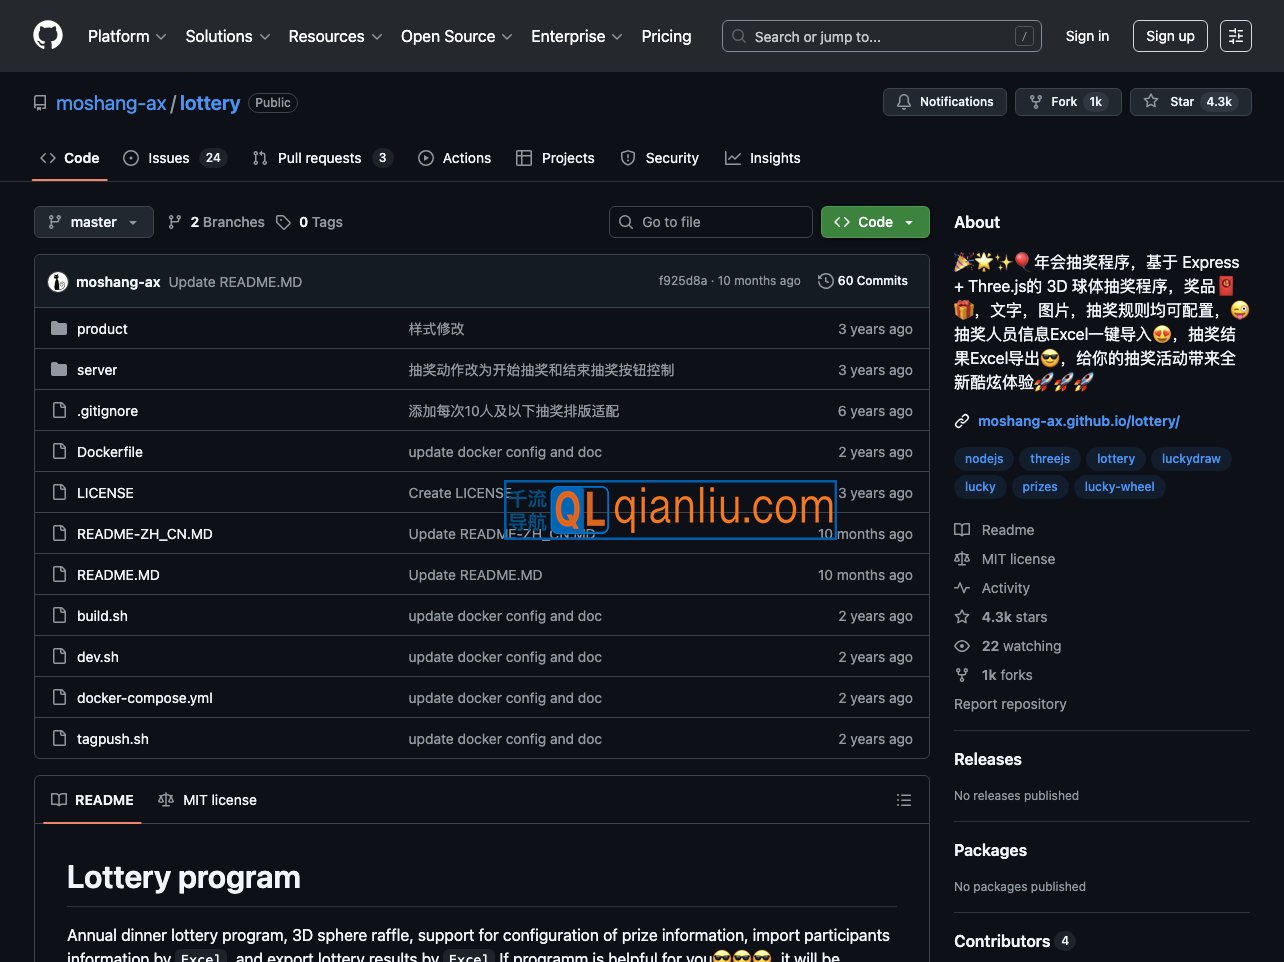Click the README outline list icon
The width and height of the screenshot is (1284, 962).
pos(903,800)
